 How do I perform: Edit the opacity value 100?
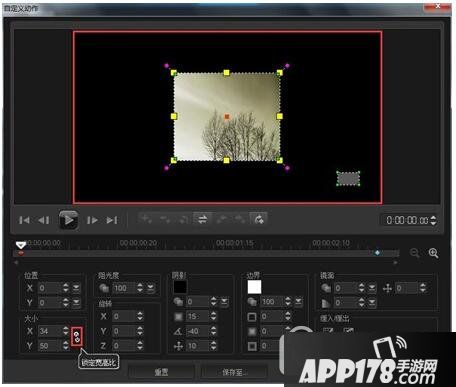click(124, 288)
